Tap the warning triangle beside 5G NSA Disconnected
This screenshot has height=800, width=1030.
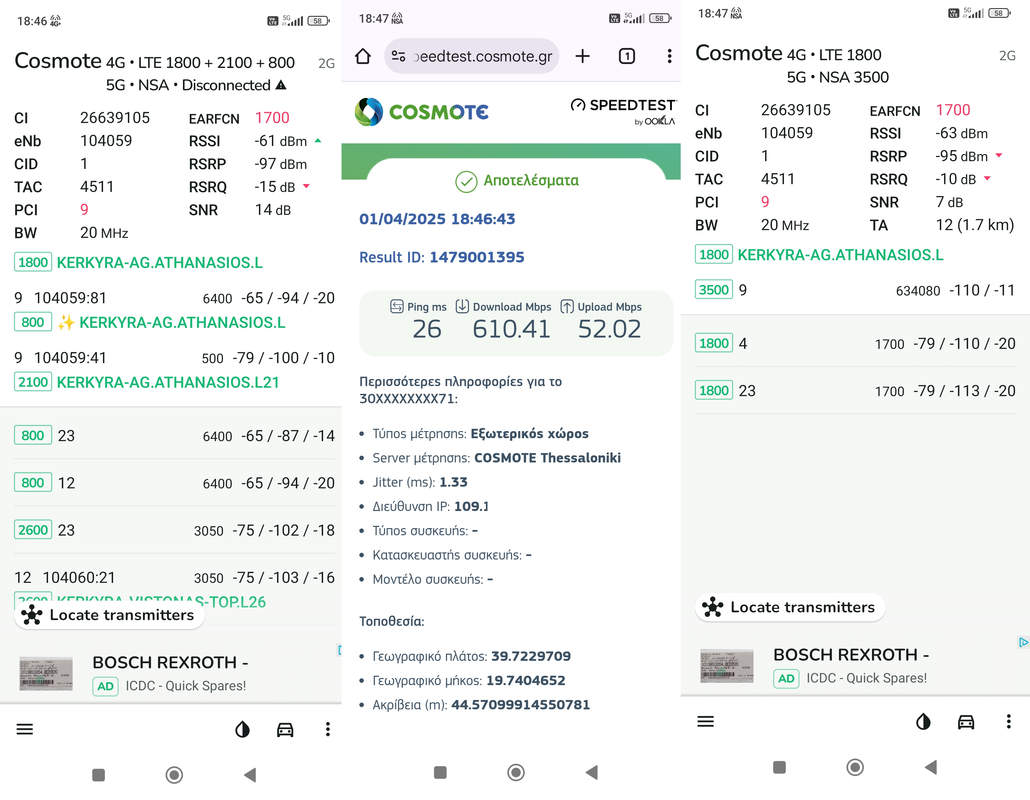pyautogui.click(x=281, y=85)
